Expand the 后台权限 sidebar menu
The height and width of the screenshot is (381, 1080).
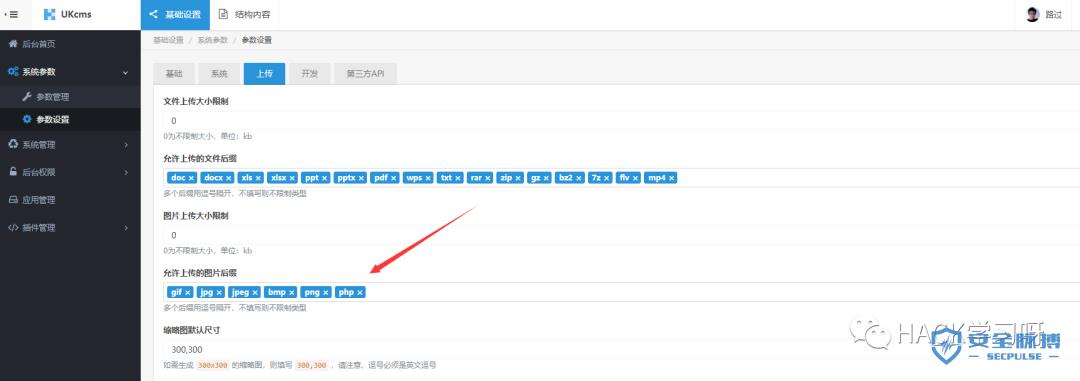point(126,172)
